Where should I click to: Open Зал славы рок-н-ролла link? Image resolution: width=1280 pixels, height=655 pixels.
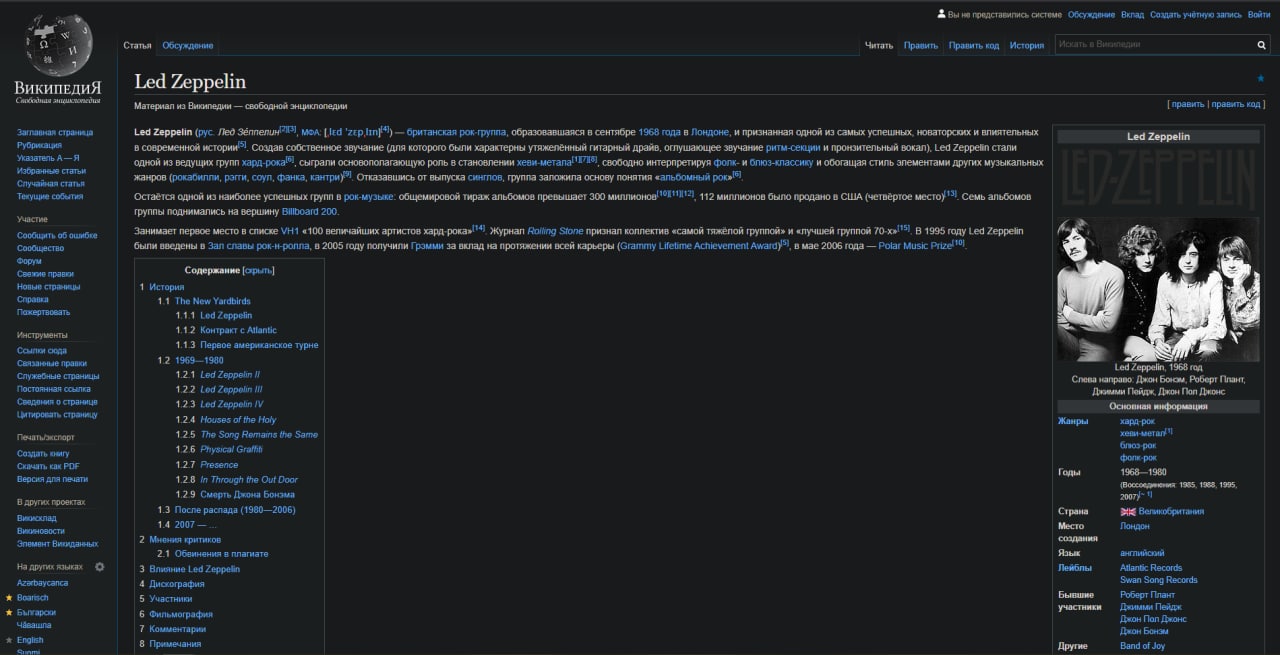tap(258, 245)
